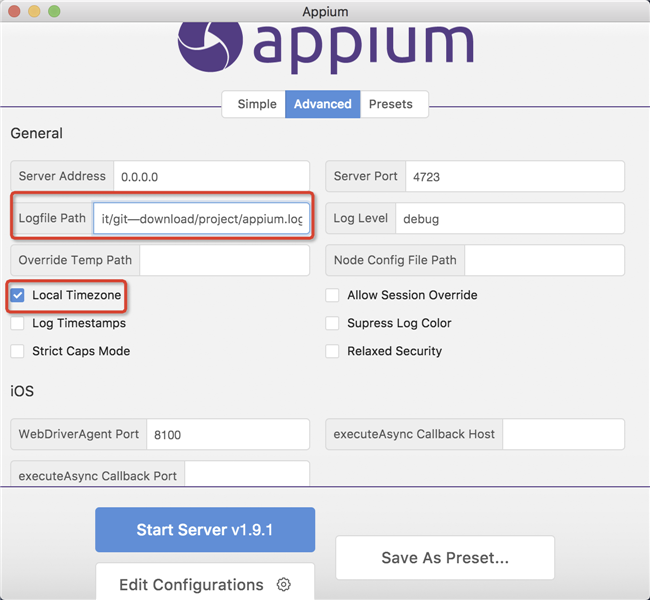Enable Strict Caps Mode checkbox

pos(17,351)
